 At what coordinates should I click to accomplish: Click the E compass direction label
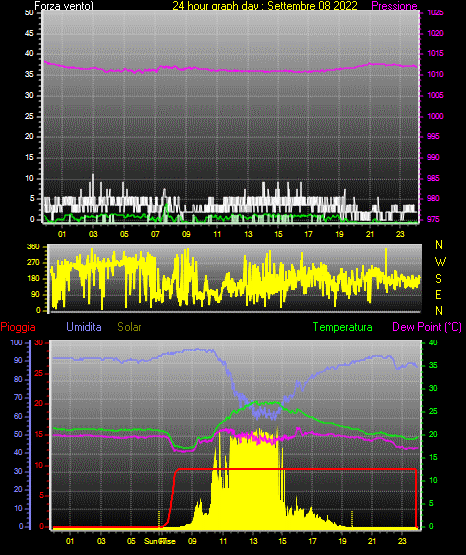click(x=438, y=294)
